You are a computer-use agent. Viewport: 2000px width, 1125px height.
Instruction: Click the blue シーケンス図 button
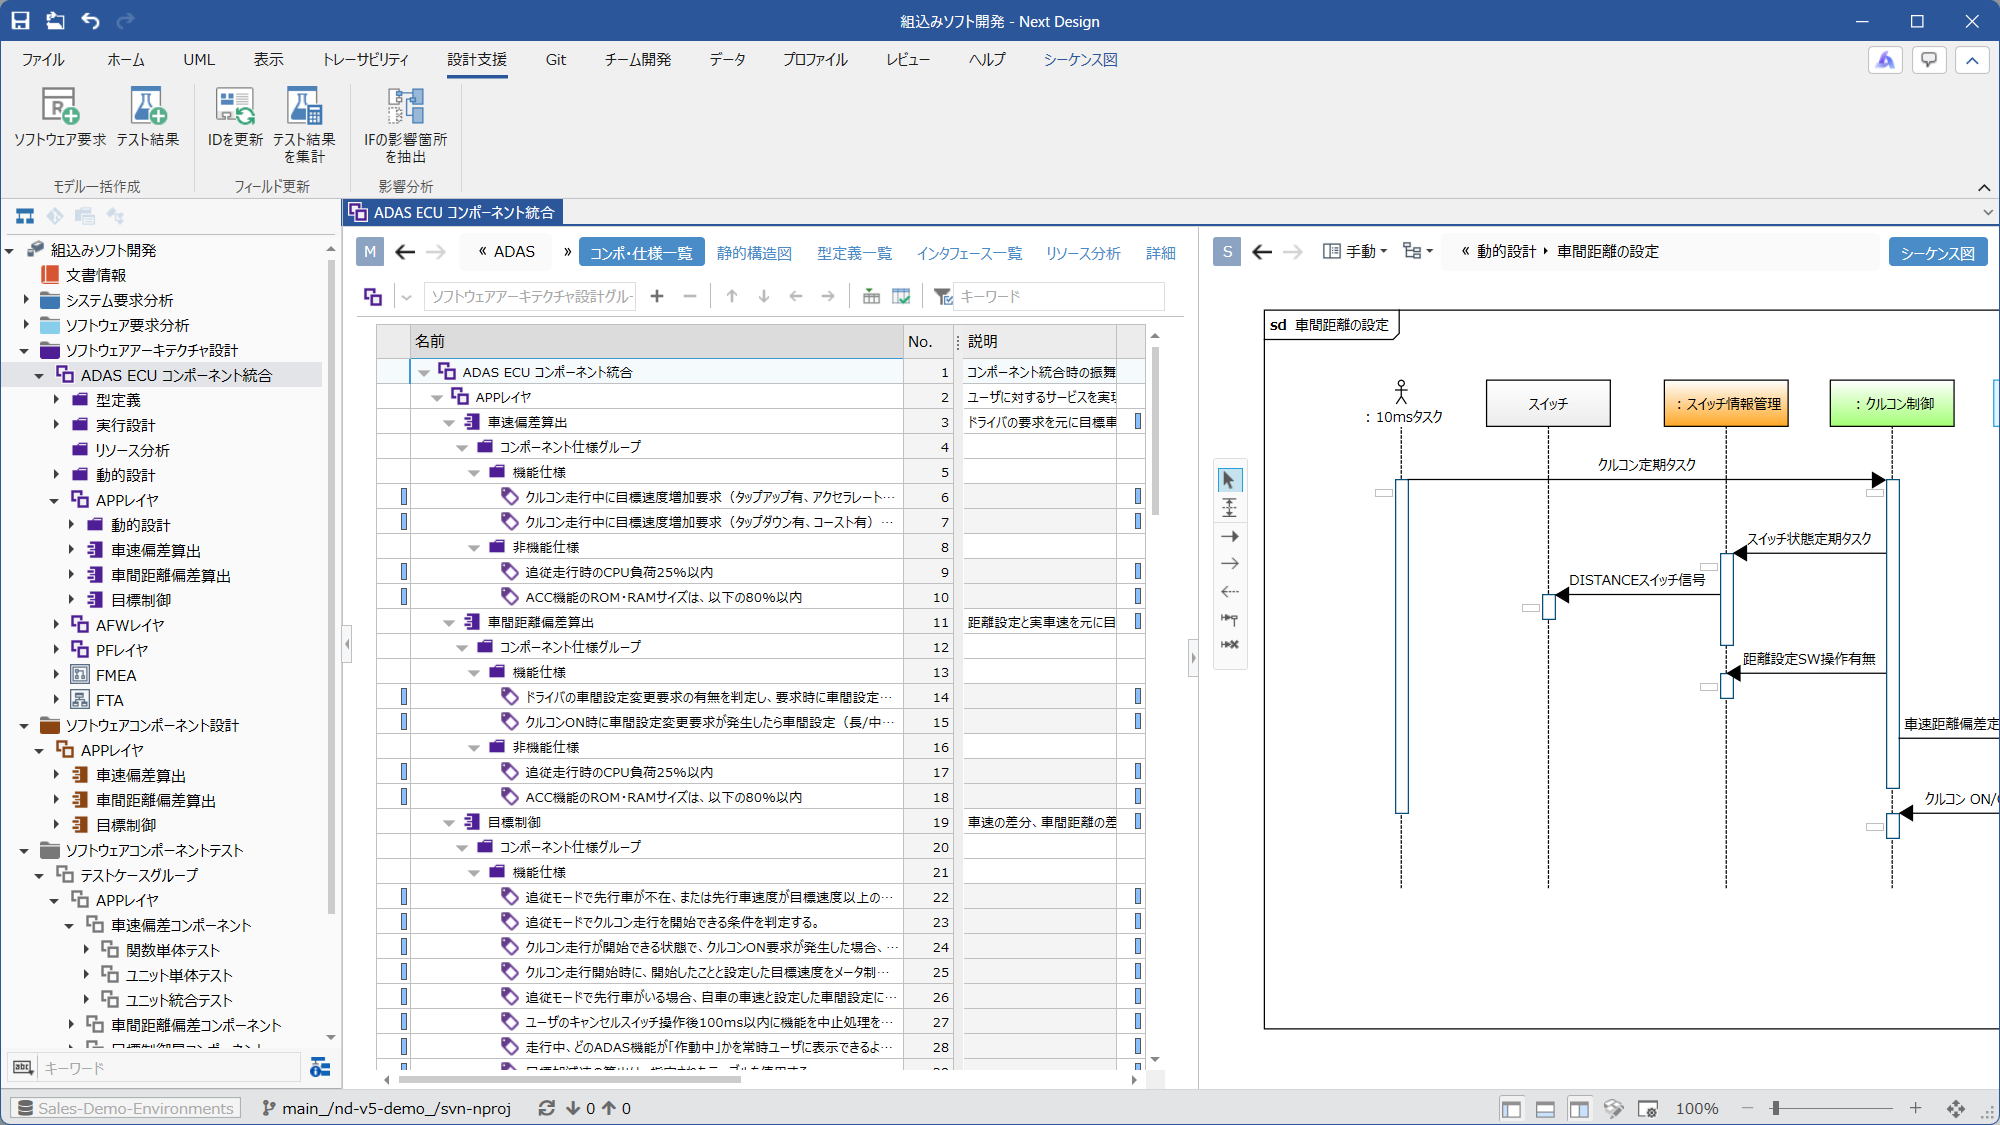pyautogui.click(x=1937, y=253)
